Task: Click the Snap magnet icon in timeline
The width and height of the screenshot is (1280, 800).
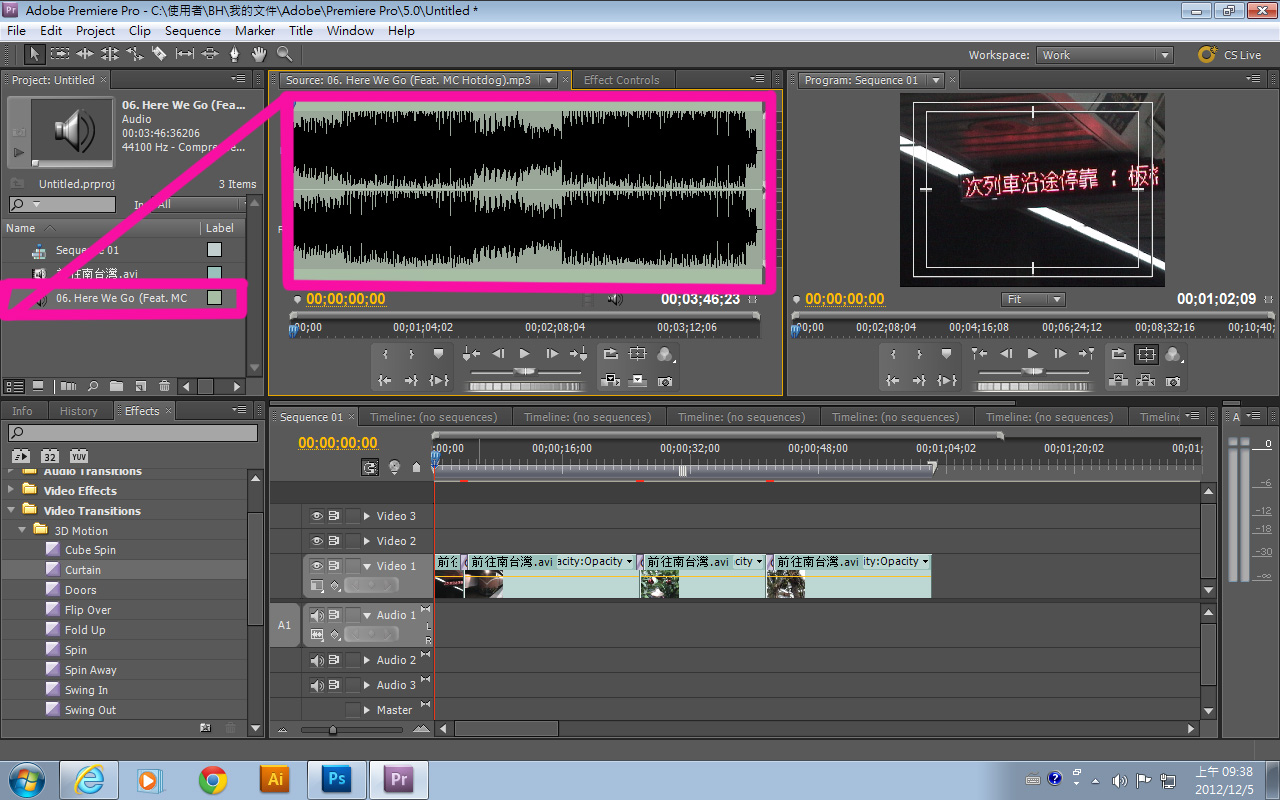Action: point(370,467)
